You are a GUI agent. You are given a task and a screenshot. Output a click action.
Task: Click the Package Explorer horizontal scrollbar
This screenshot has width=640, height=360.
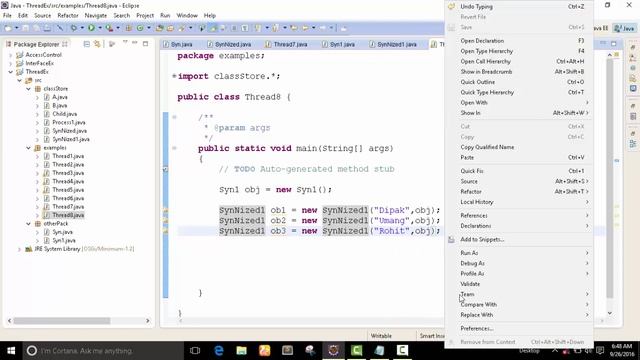point(62,321)
